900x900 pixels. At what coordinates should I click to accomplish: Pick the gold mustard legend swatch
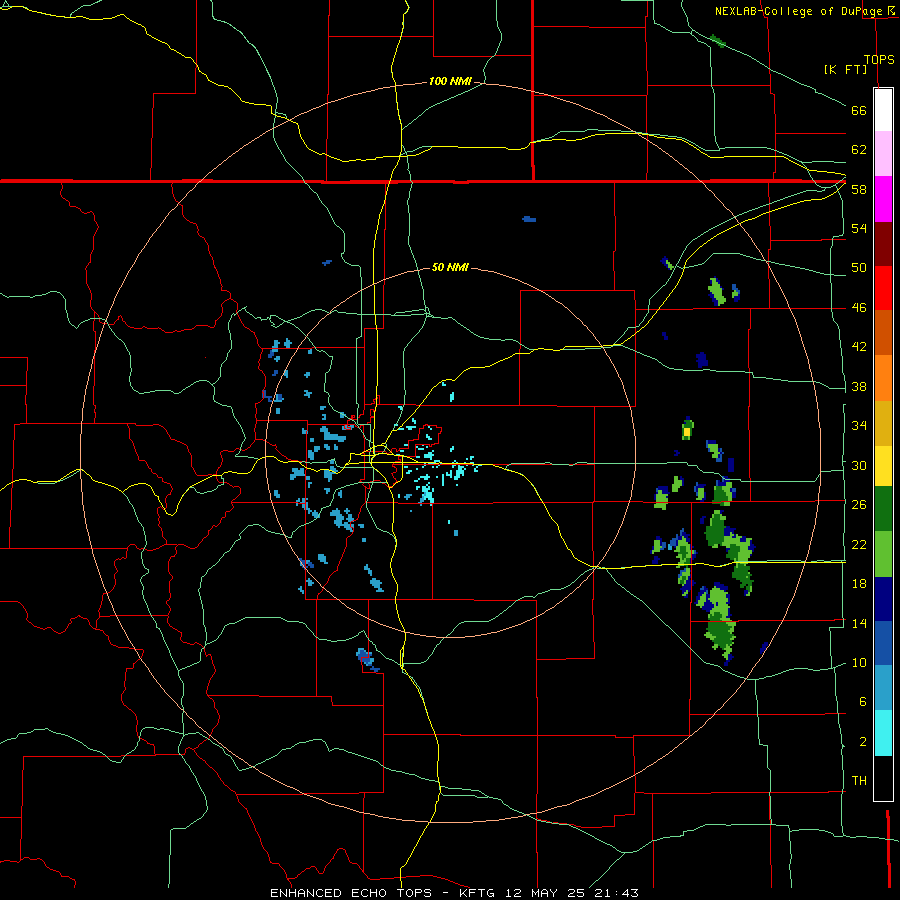click(883, 423)
